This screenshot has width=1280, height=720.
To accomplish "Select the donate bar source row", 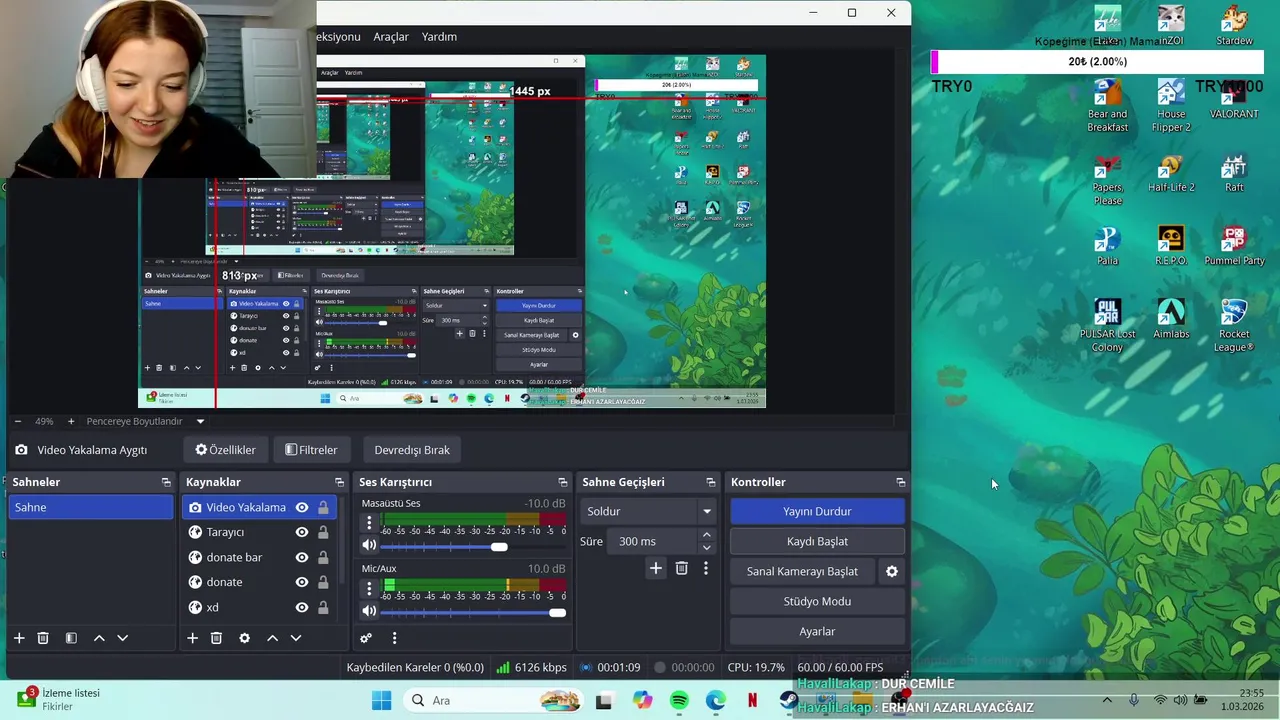I will tap(259, 557).
